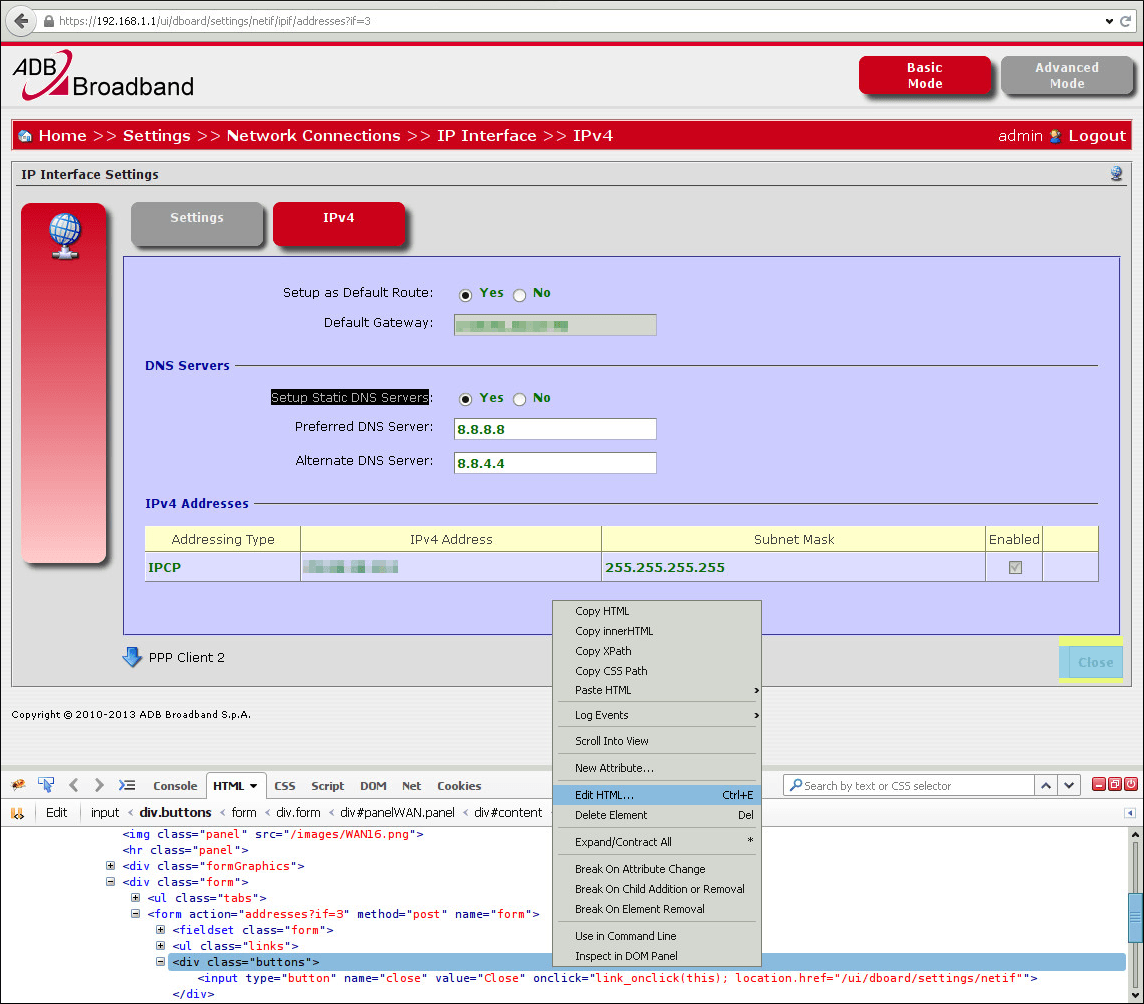Detach Firebug into a new window icon
The image size is (1144, 1004).
pos(1115,784)
